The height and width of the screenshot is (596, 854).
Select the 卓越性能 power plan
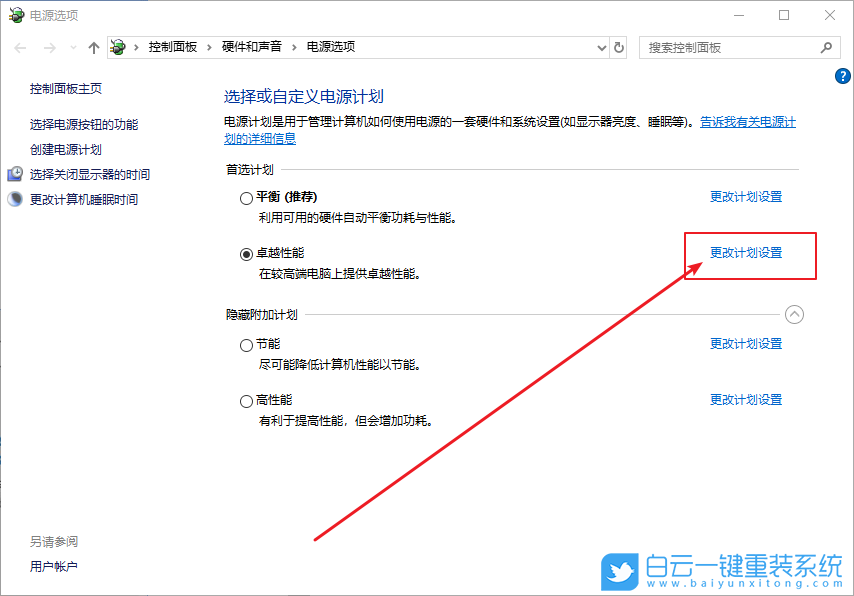coord(246,253)
